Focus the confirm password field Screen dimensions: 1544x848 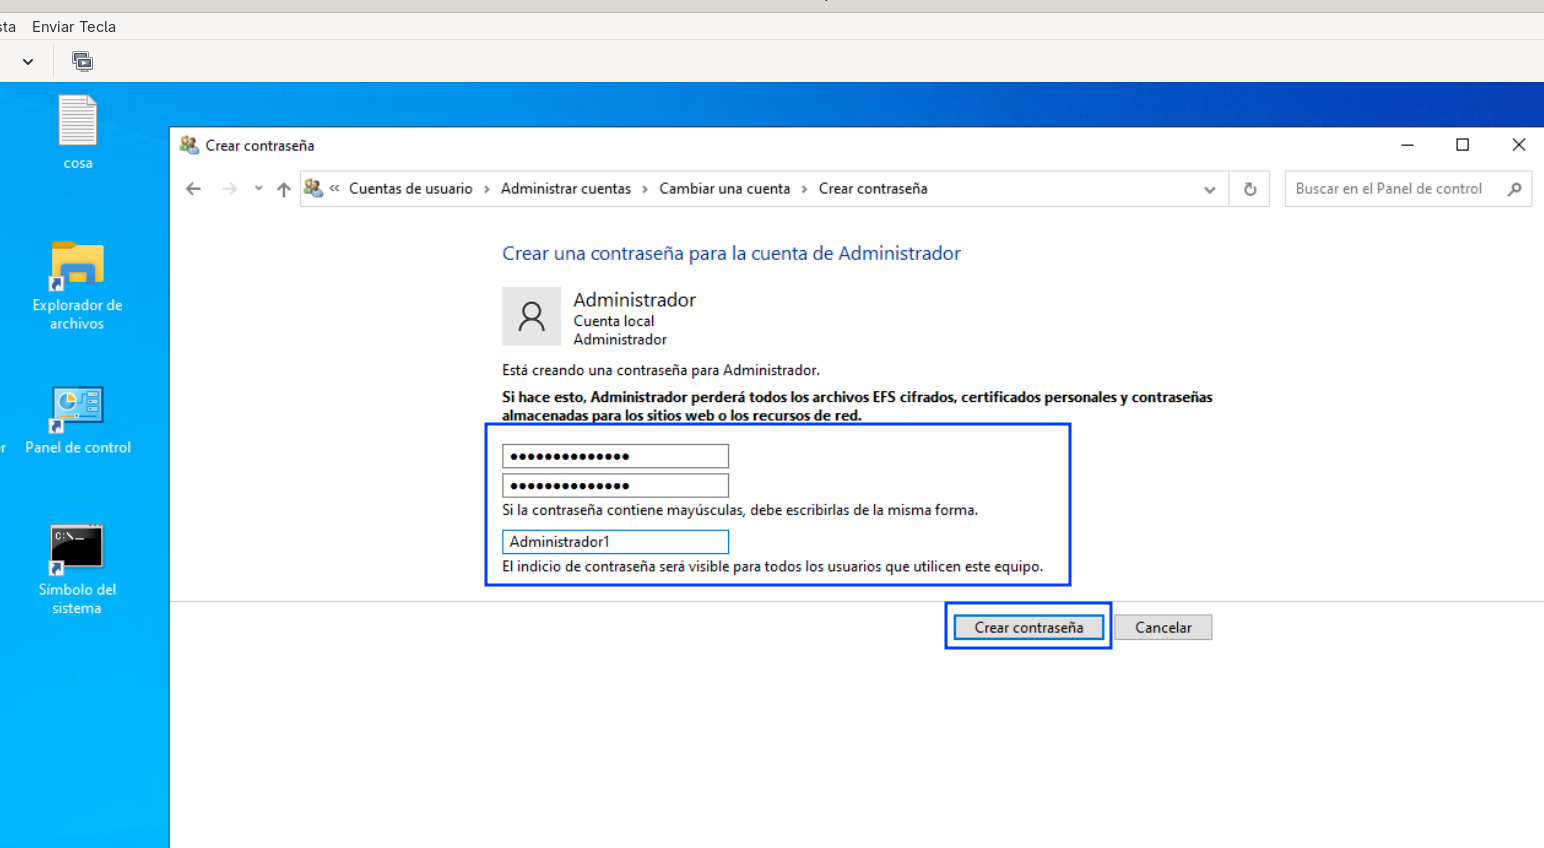click(x=615, y=486)
